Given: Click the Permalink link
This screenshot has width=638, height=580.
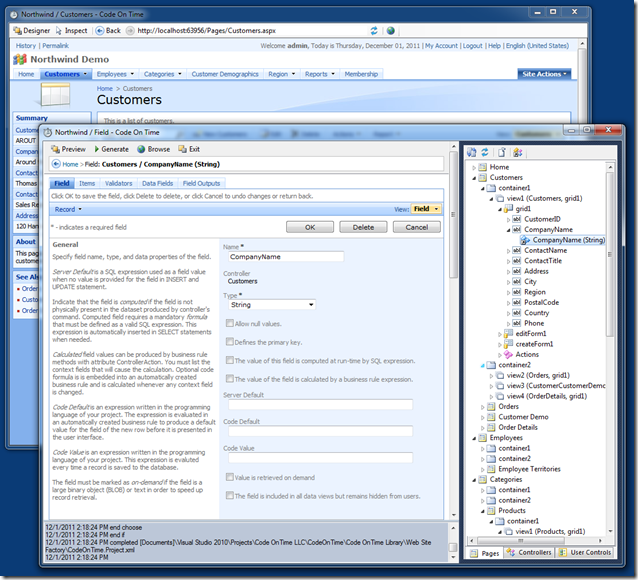Looking at the screenshot, I should click(55, 46).
